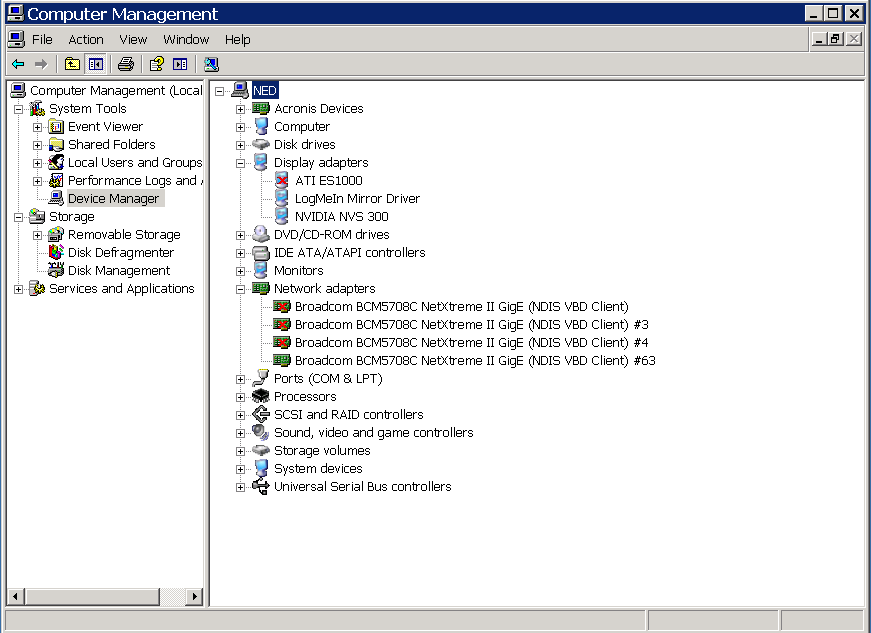This screenshot has height=633, width=871.
Task: Click the console tree horizontal scrollbar thumb
Action: (92, 596)
